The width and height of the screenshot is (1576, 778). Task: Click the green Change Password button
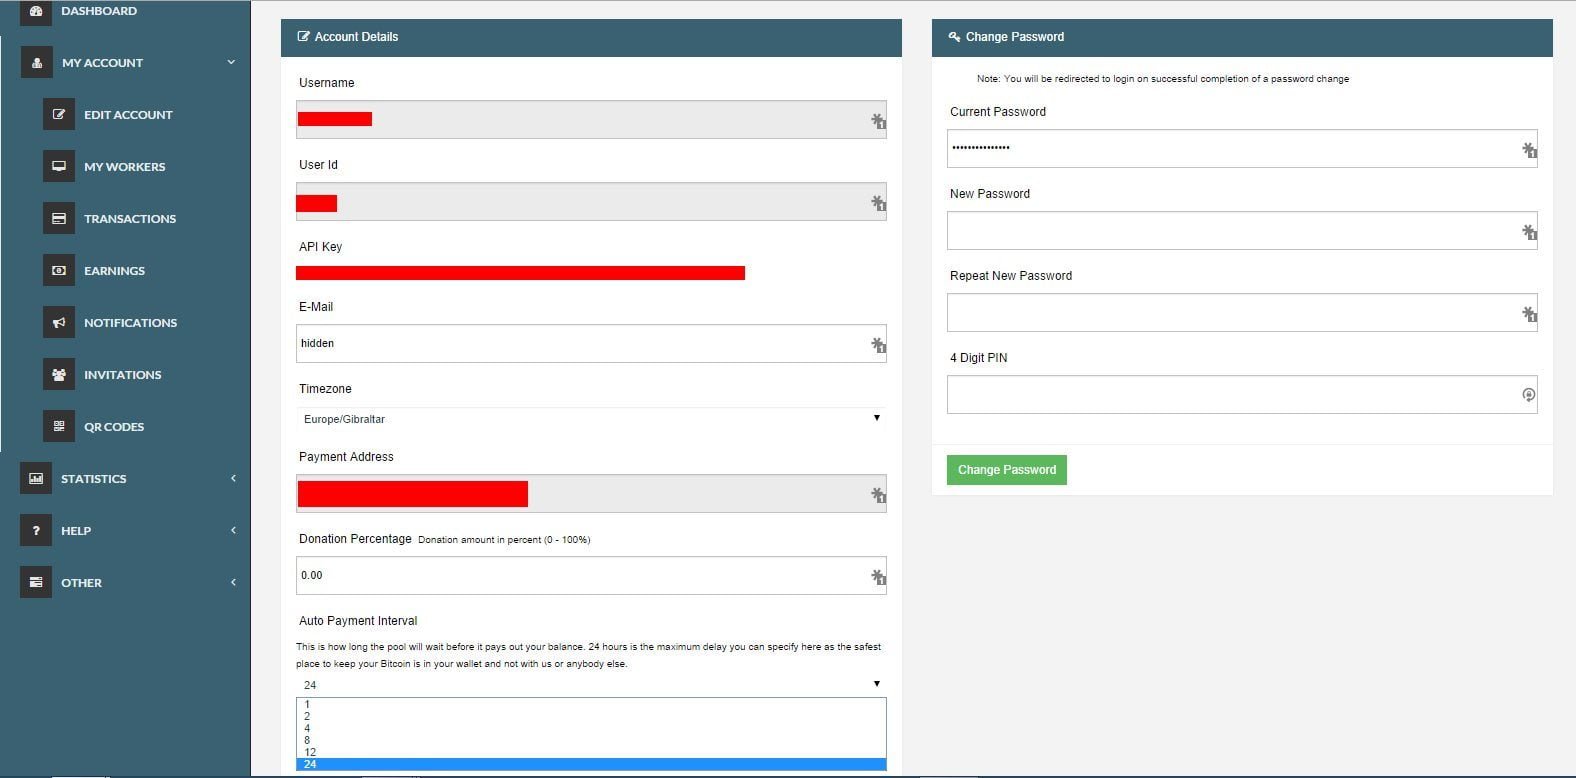coord(1007,470)
